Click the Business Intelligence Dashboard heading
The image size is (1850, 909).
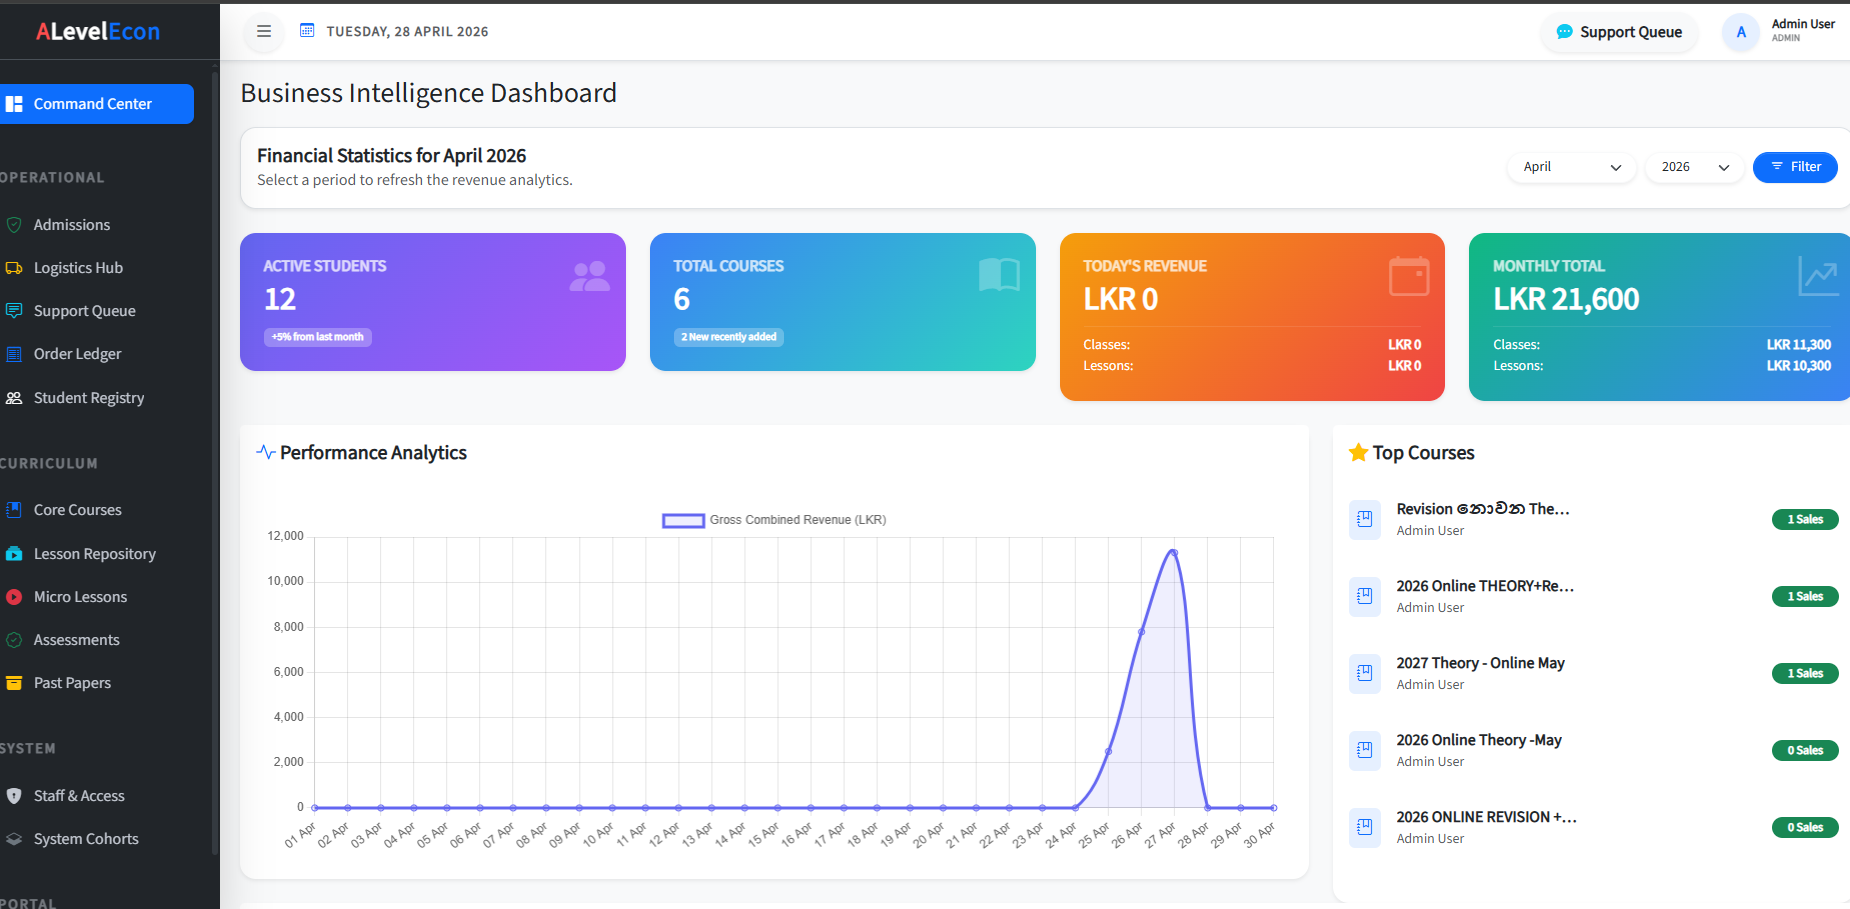click(429, 93)
